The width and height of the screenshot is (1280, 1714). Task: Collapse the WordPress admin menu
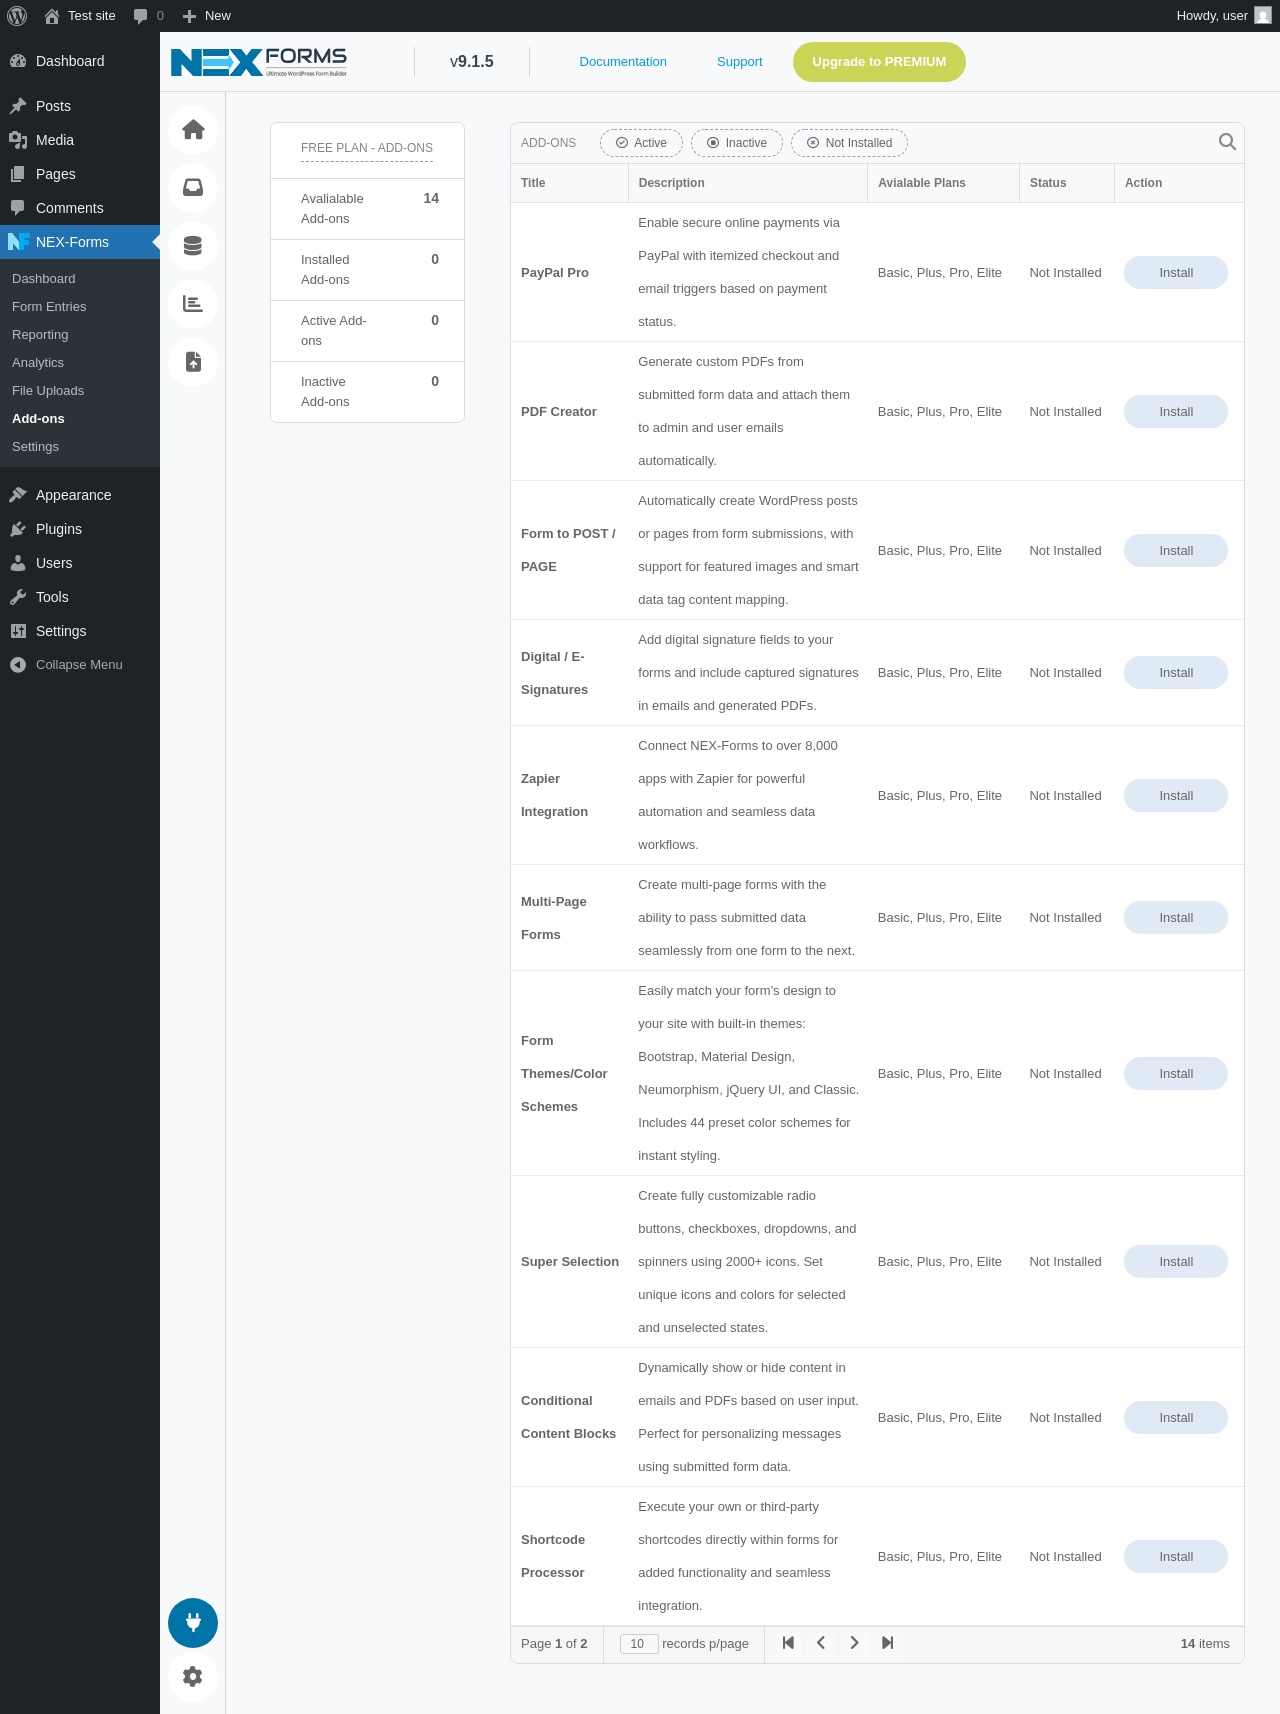(80, 665)
